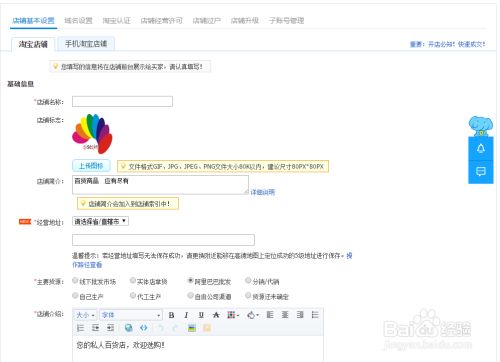Screen dimensions: 500x362
Task: Switch to the 店铺经营许可 tab
Action: (x=162, y=21)
